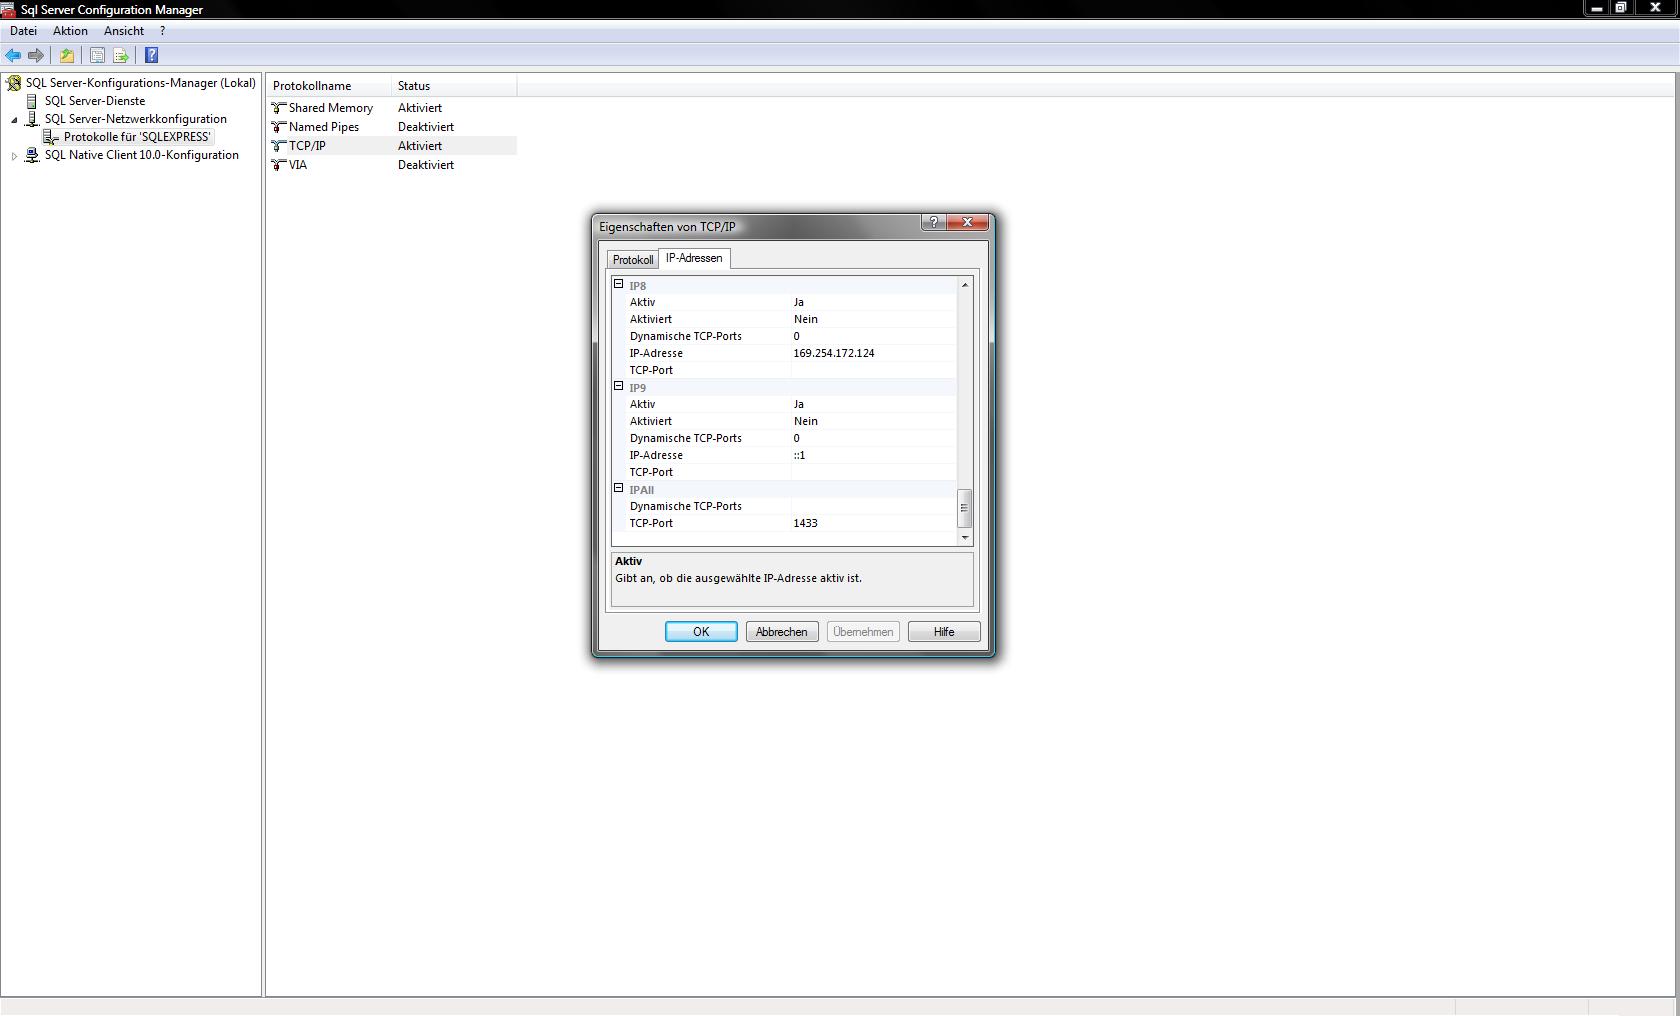This screenshot has height=1016, width=1680.
Task: Open the Datei menu
Action: pyautogui.click(x=23, y=31)
